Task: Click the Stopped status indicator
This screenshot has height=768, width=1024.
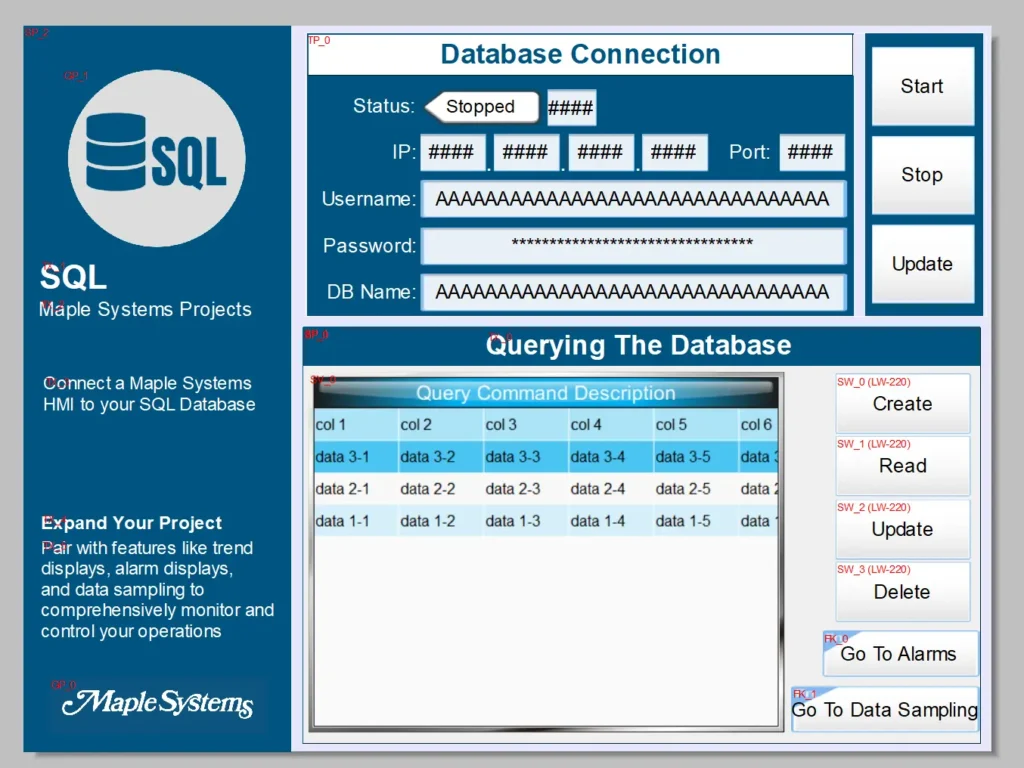Action: click(x=481, y=106)
